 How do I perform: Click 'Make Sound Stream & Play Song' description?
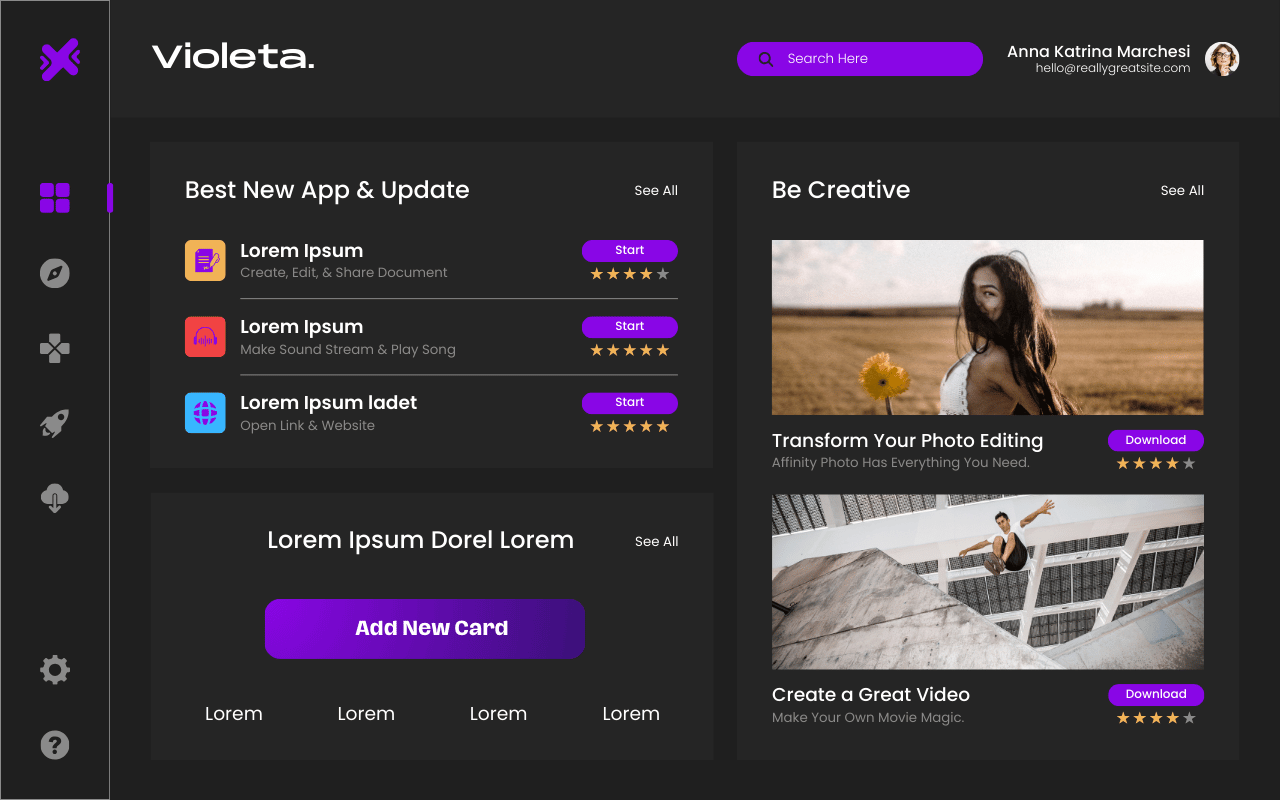[348, 350]
